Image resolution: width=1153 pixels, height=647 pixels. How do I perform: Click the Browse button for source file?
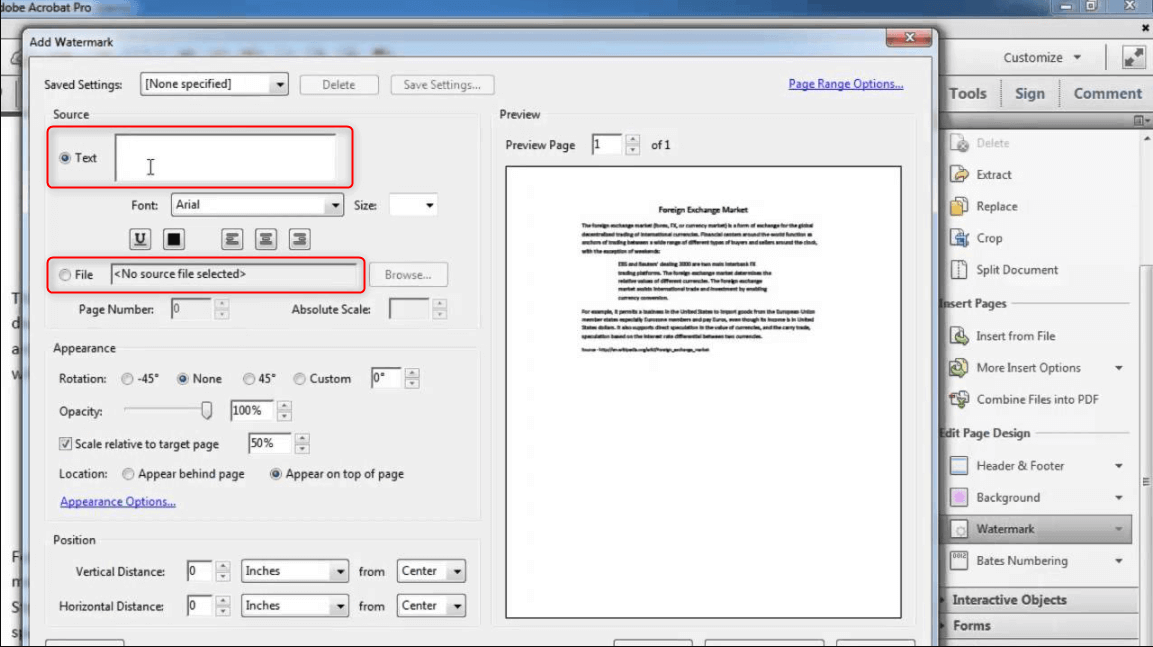(408, 275)
